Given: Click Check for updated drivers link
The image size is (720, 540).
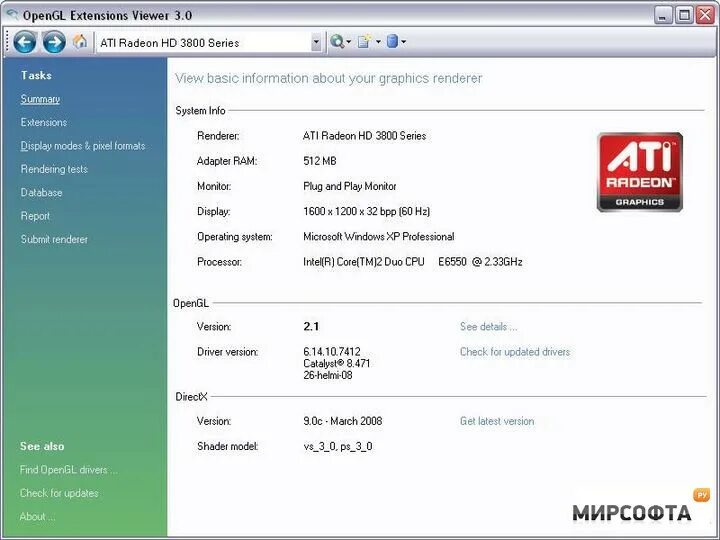Looking at the screenshot, I should 515,352.
